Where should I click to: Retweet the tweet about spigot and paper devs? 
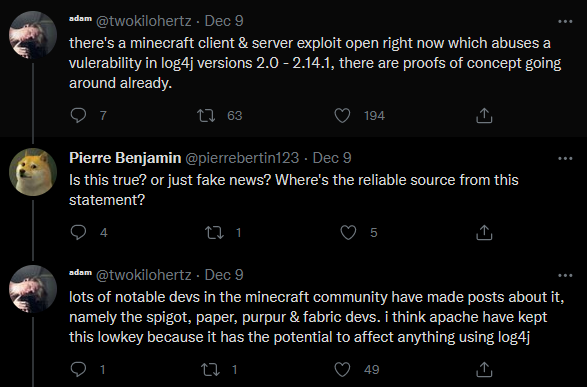210,369
